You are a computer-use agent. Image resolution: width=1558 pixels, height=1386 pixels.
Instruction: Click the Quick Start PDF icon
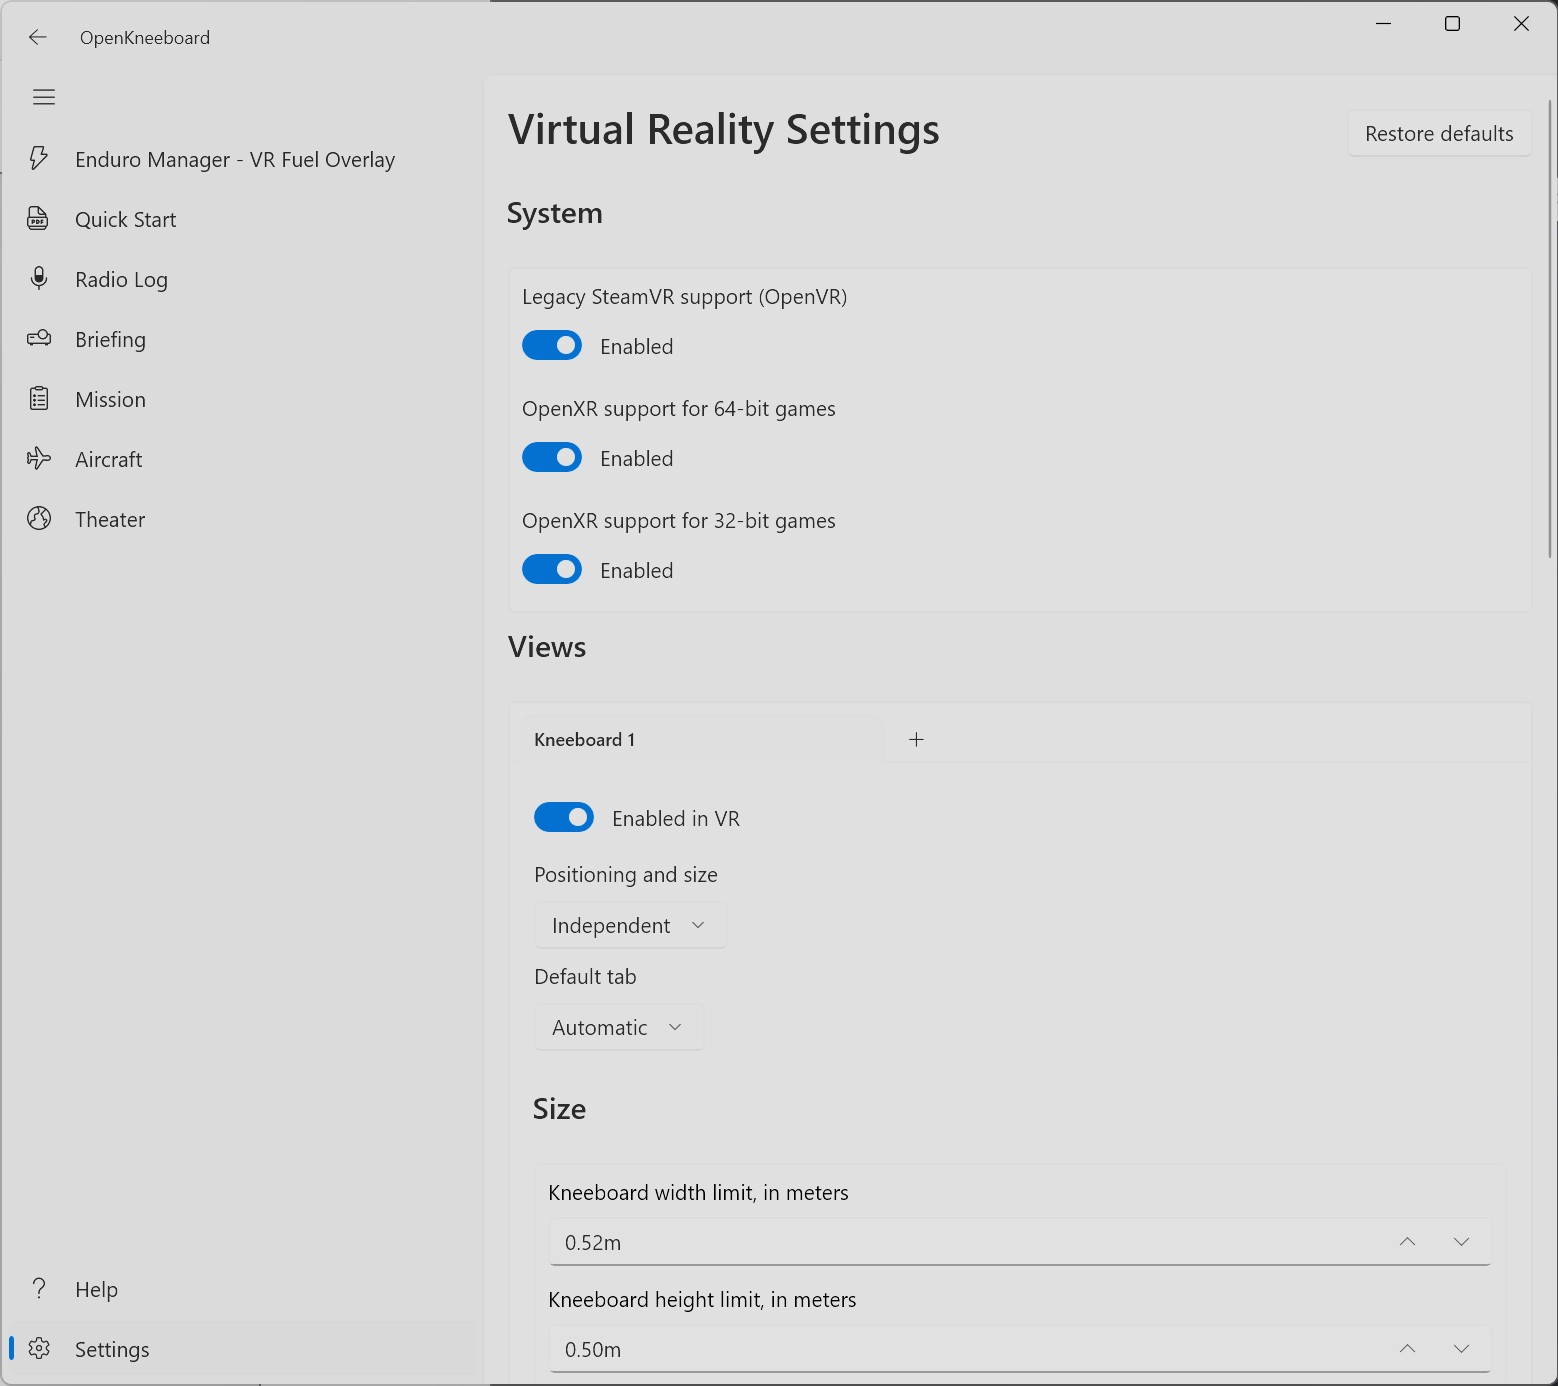pos(39,218)
